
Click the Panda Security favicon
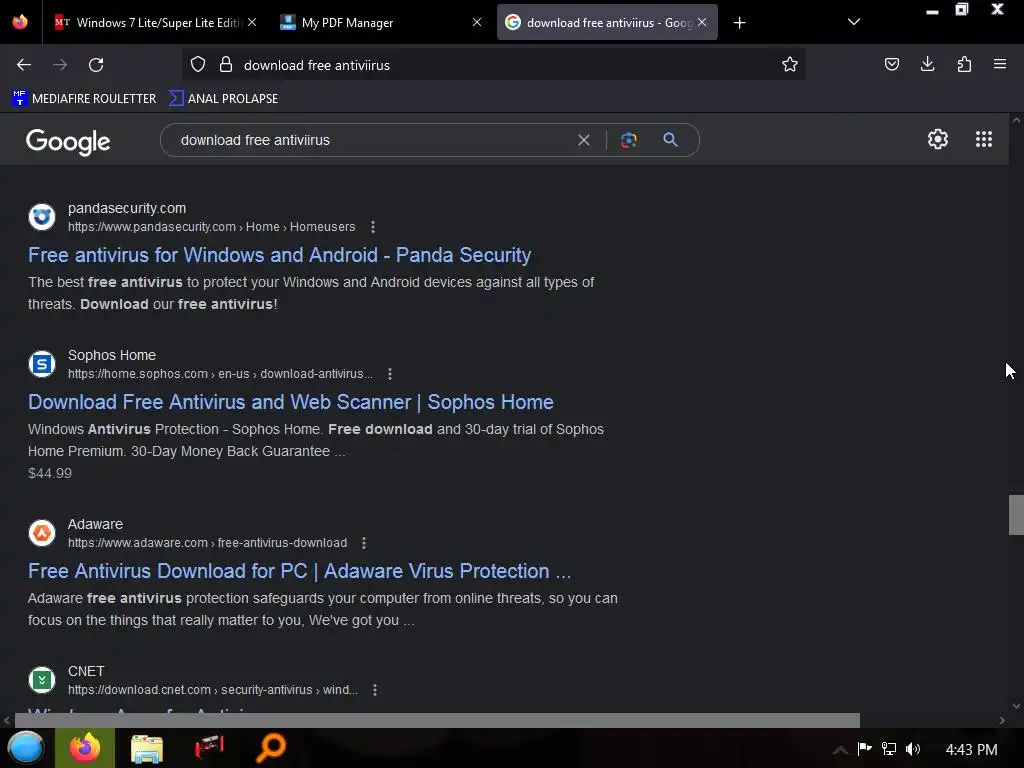tap(42, 217)
